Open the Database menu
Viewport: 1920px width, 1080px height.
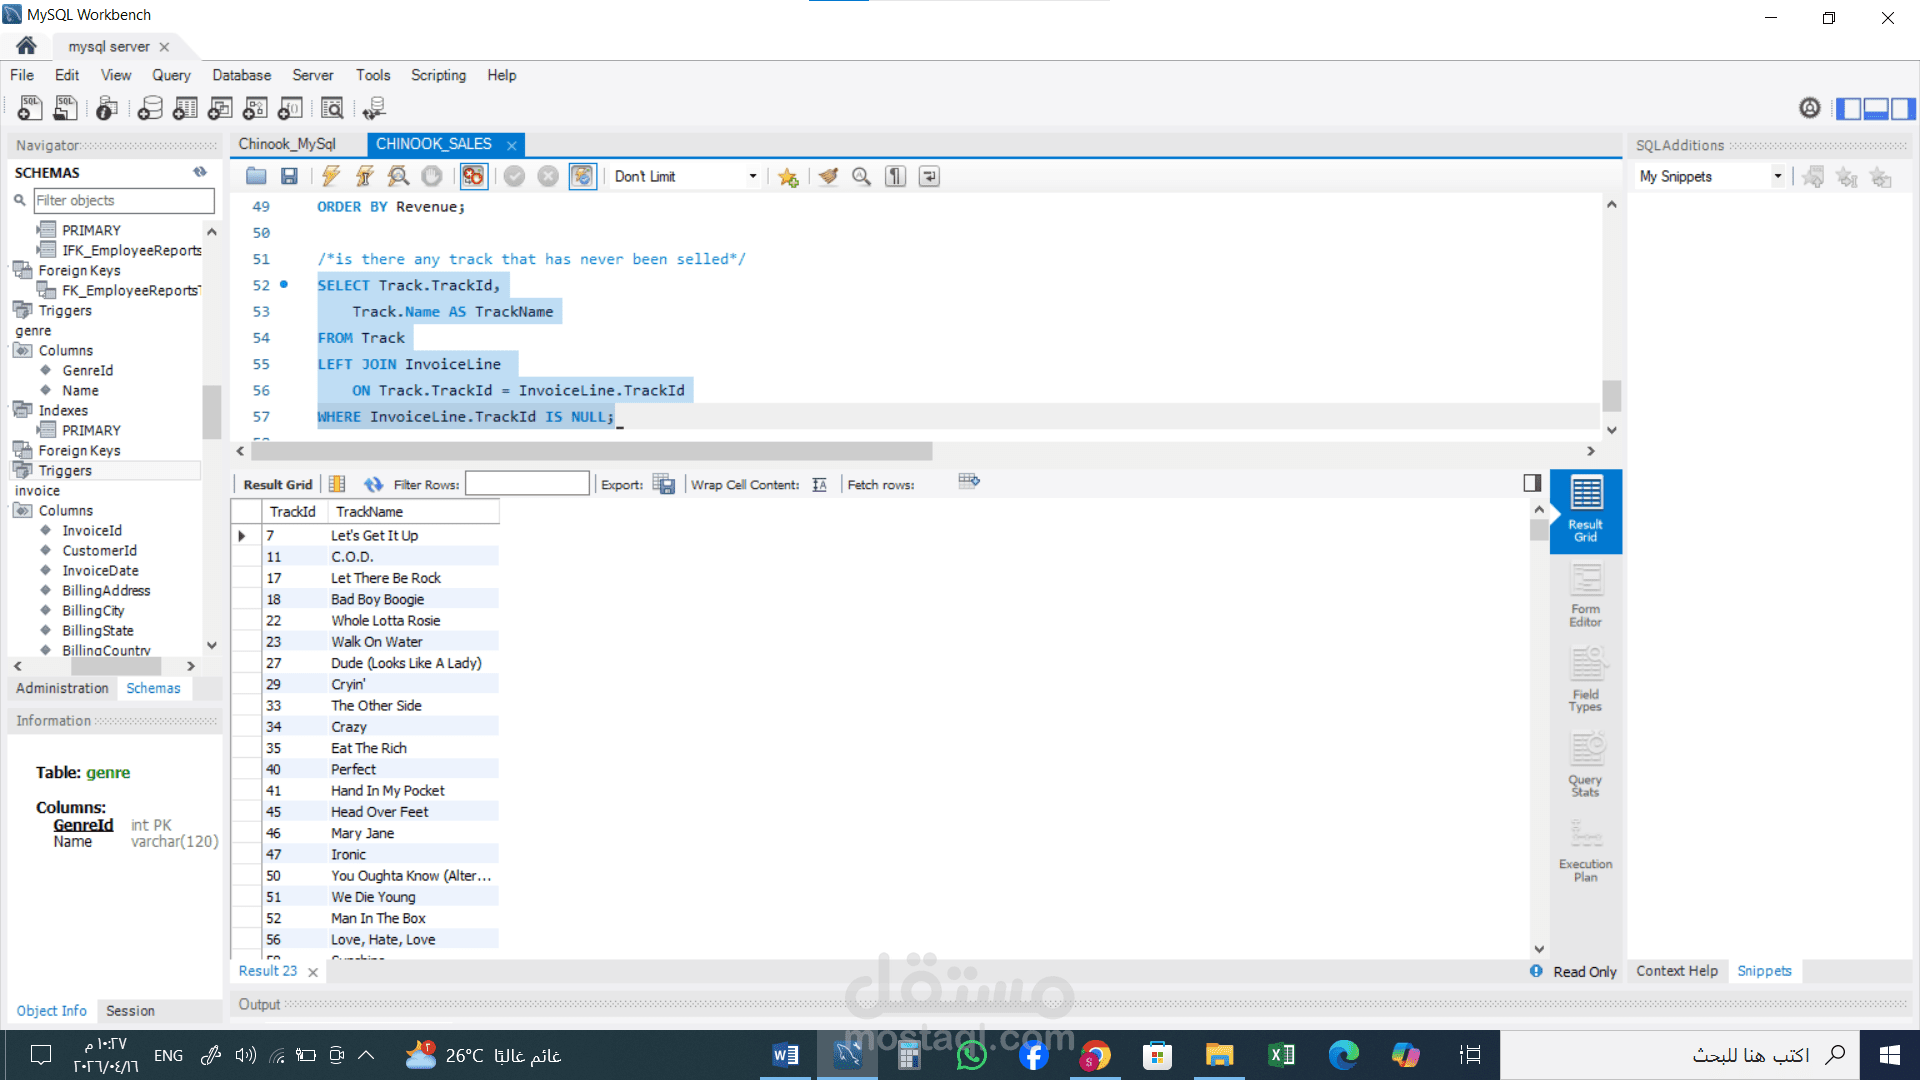tap(241, 75)
